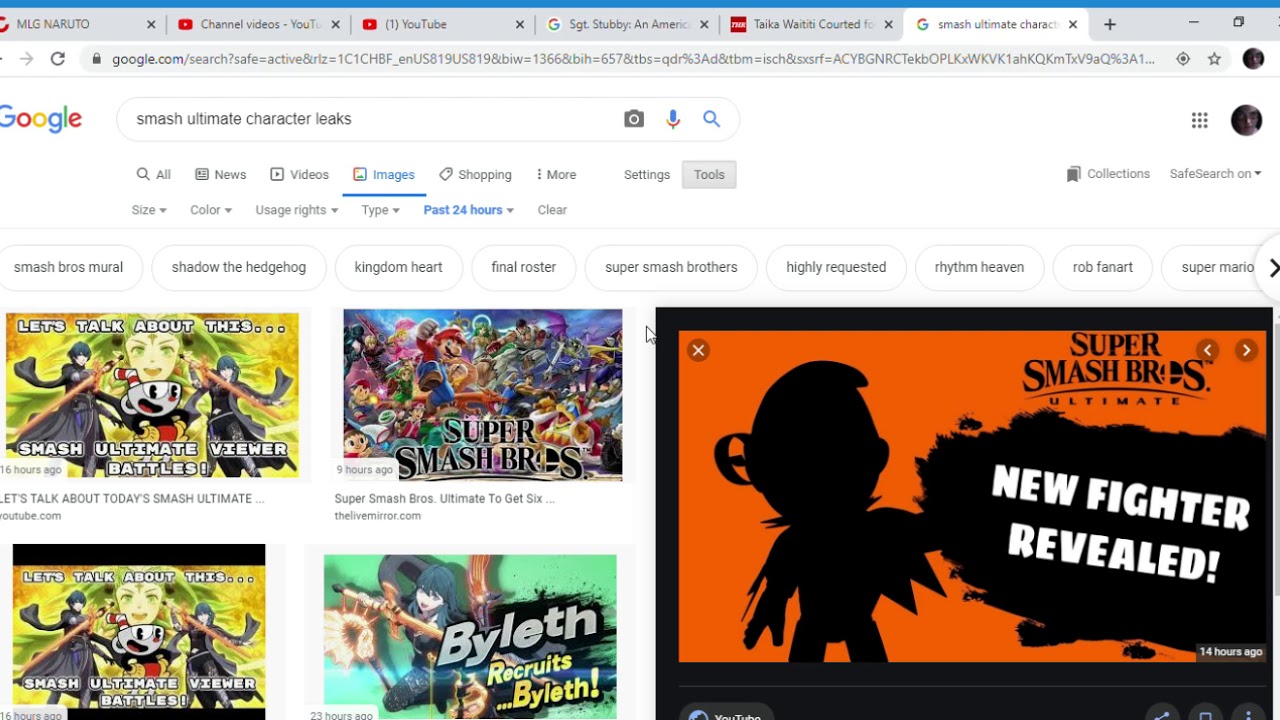Open the SafeSearch on dropdown
1280x720 pixels.
pos(1215,174)
